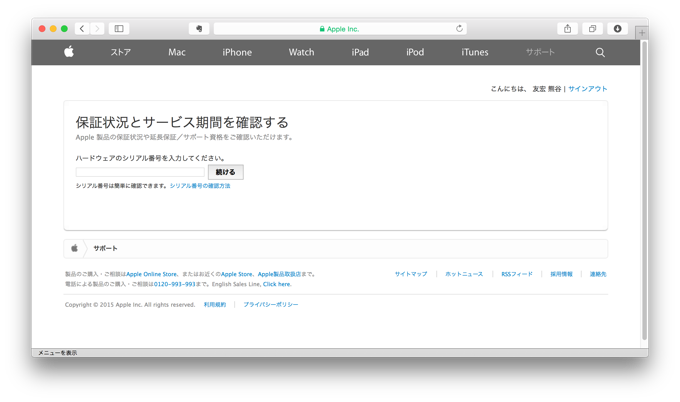Open the ホットニュース footer link

(x=464, y=274)
